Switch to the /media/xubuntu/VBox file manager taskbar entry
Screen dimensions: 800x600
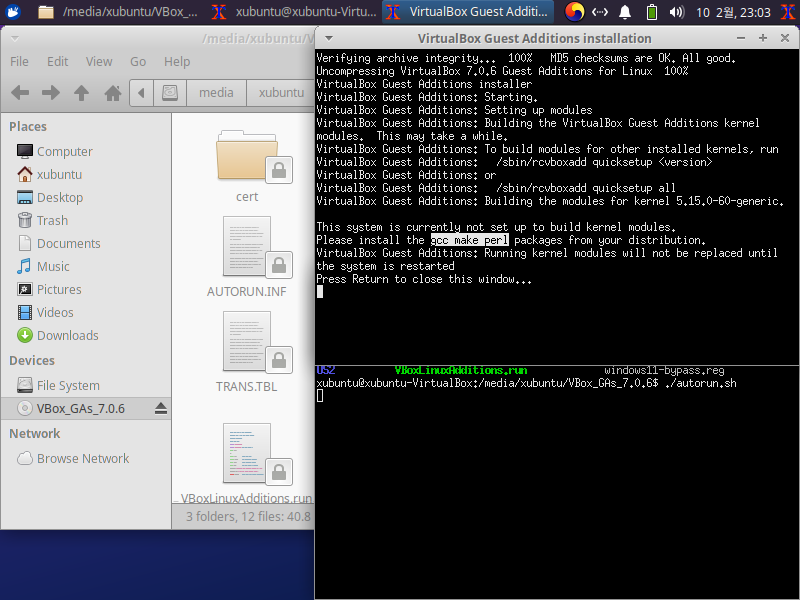[x=118, y=11]
